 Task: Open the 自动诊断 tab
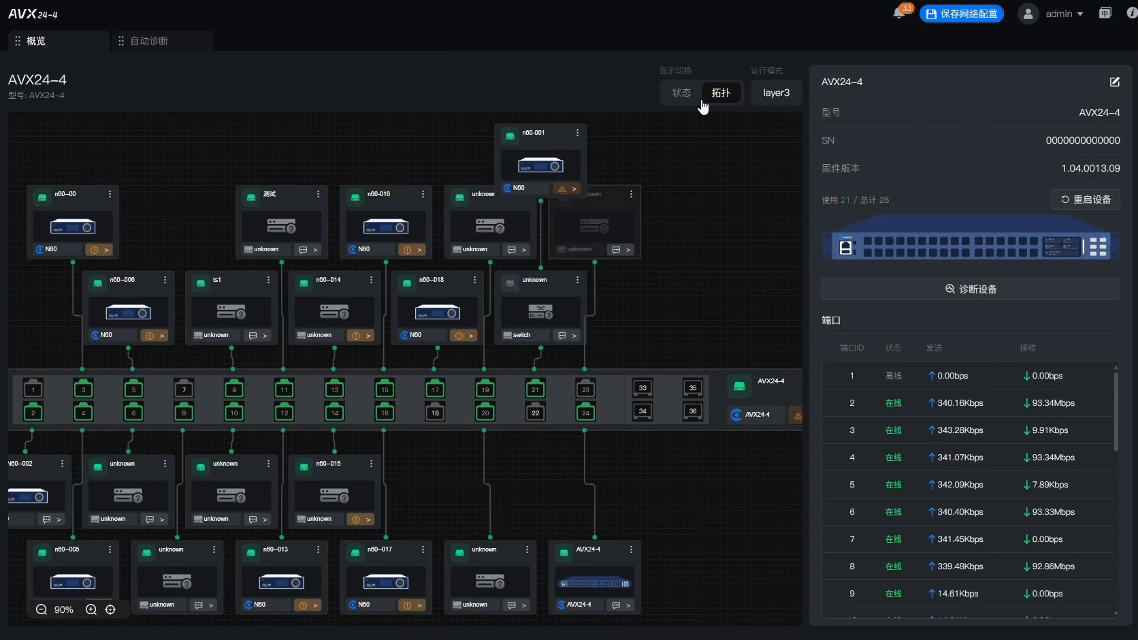click(x=148, y=41)
